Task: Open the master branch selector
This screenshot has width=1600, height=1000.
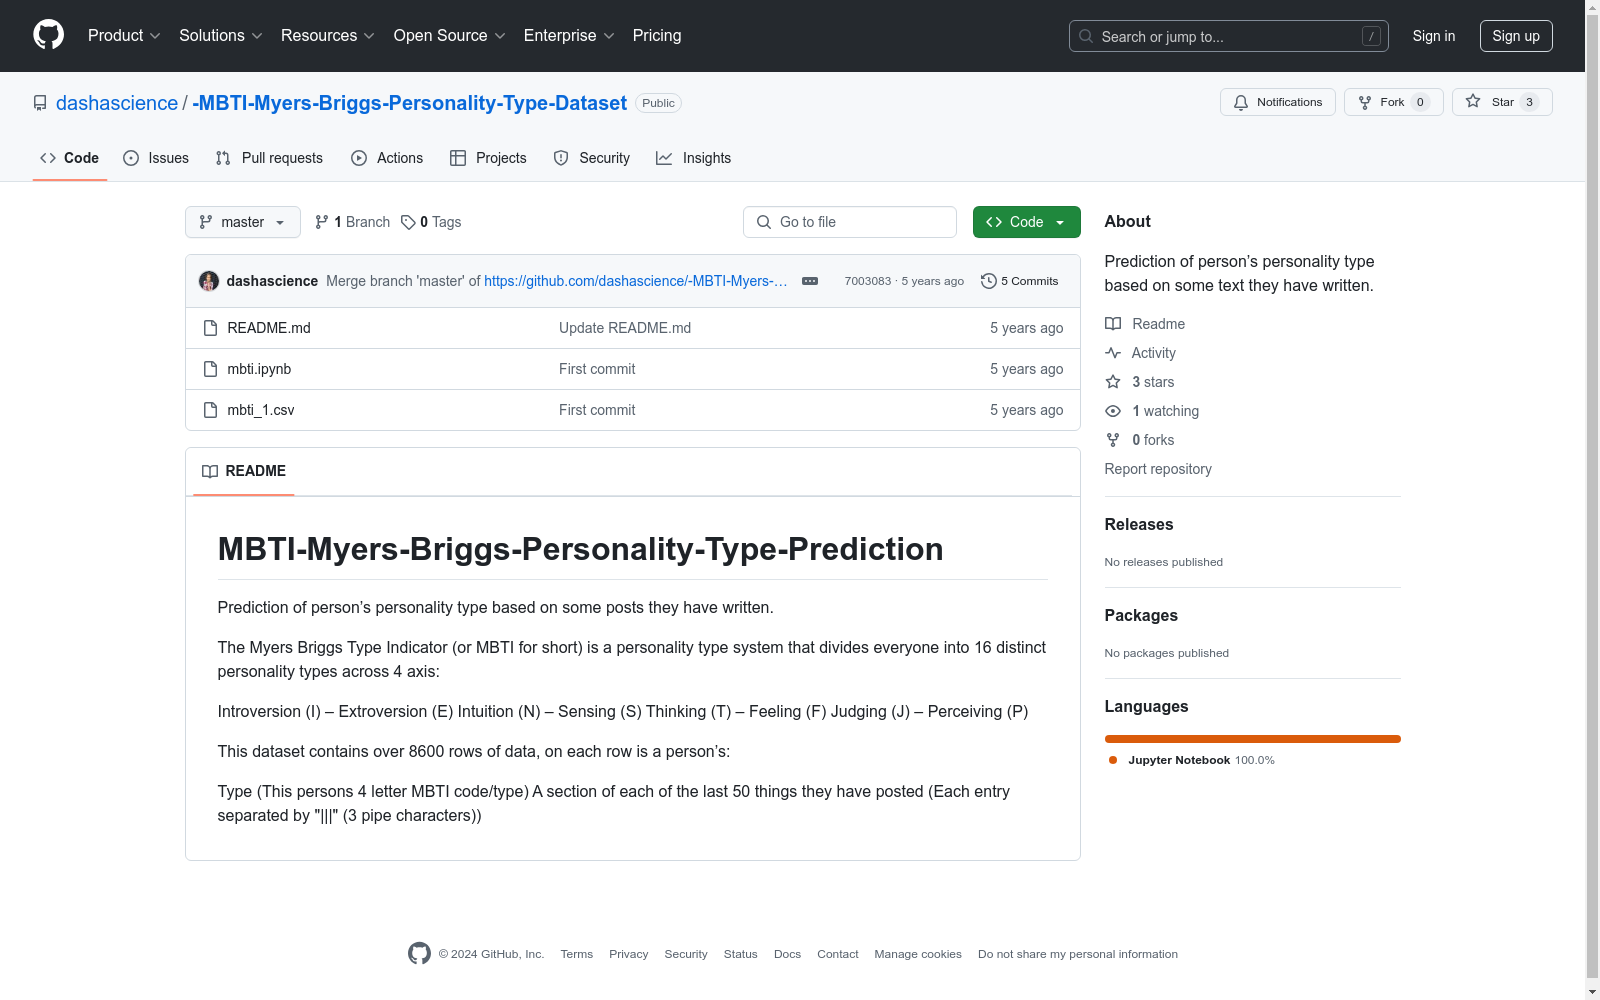Action: 243,222
